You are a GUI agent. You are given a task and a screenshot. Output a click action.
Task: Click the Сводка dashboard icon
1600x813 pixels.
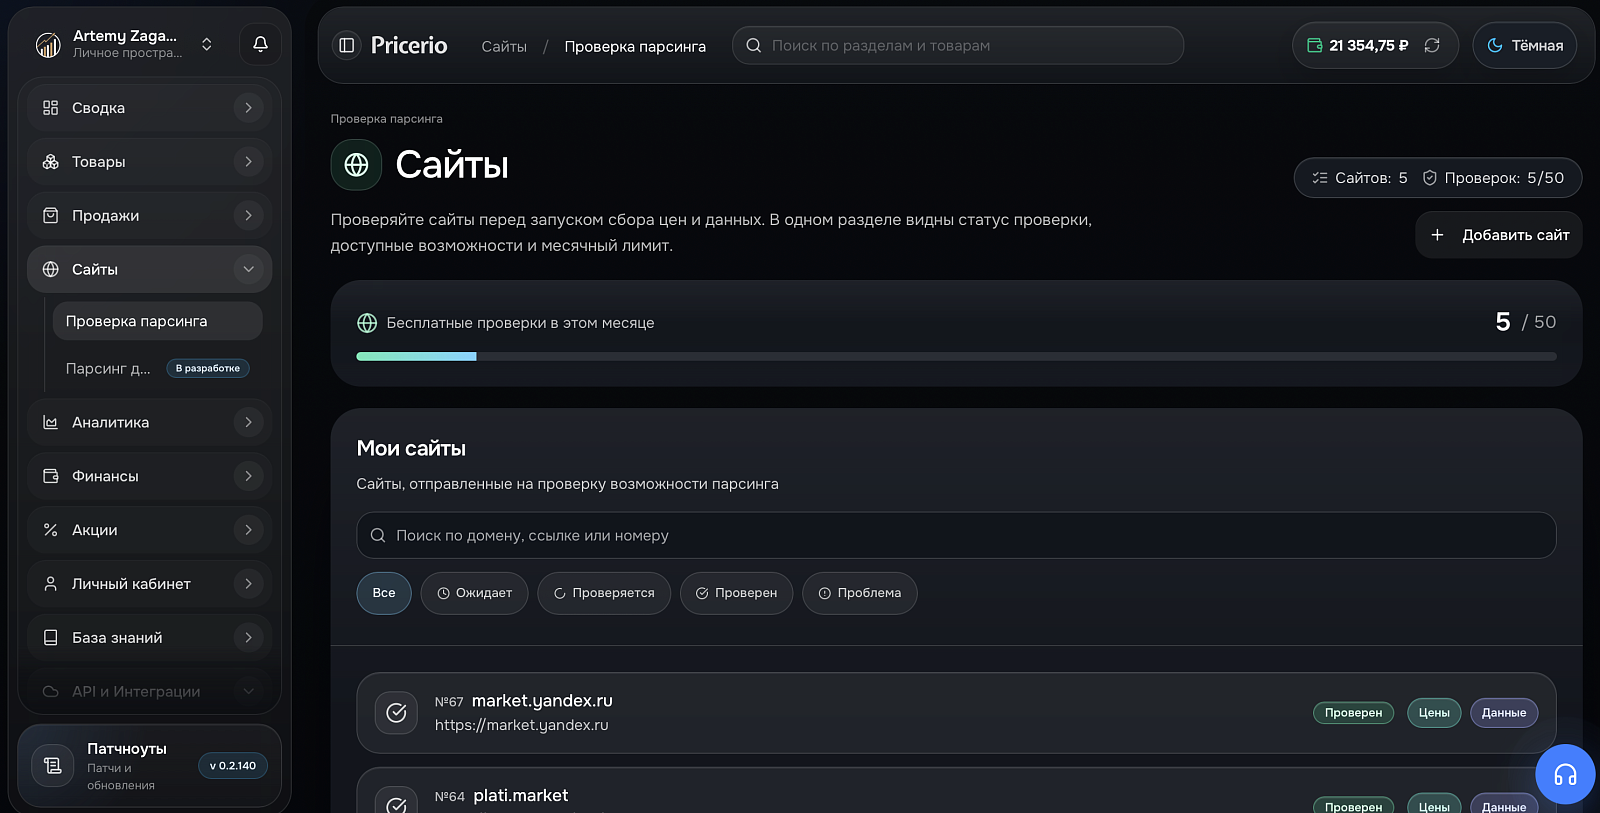point(50,108)
